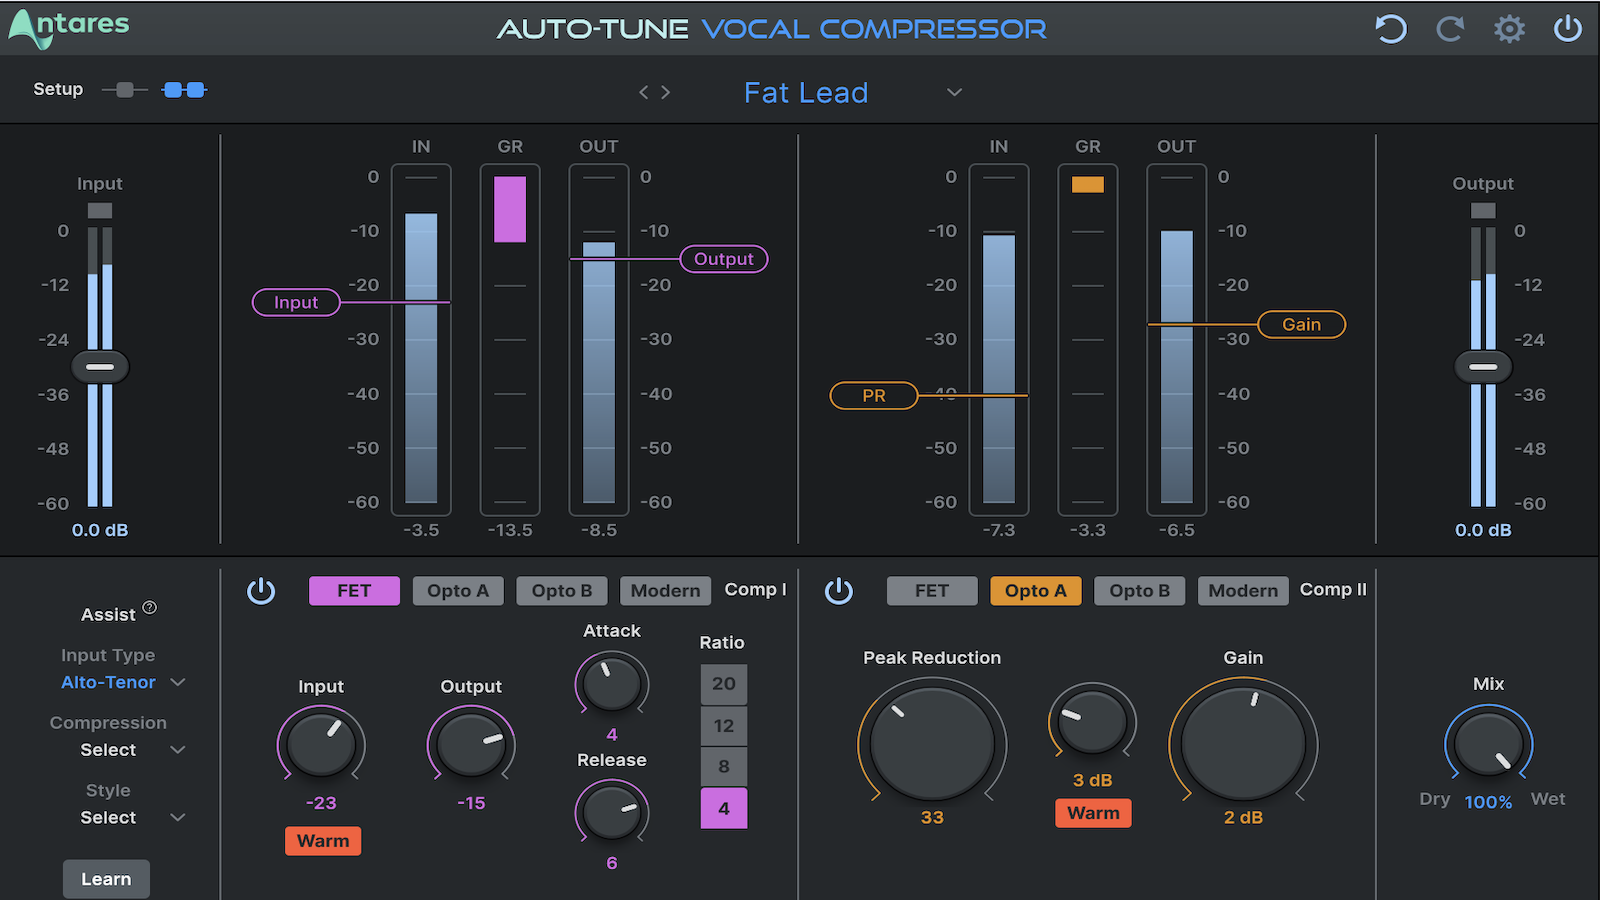The width and height of the screenshot is (1600, 900).
Task: Toggle the Comp II power switch
Action: pyautogui.click(x=840, y=591)
